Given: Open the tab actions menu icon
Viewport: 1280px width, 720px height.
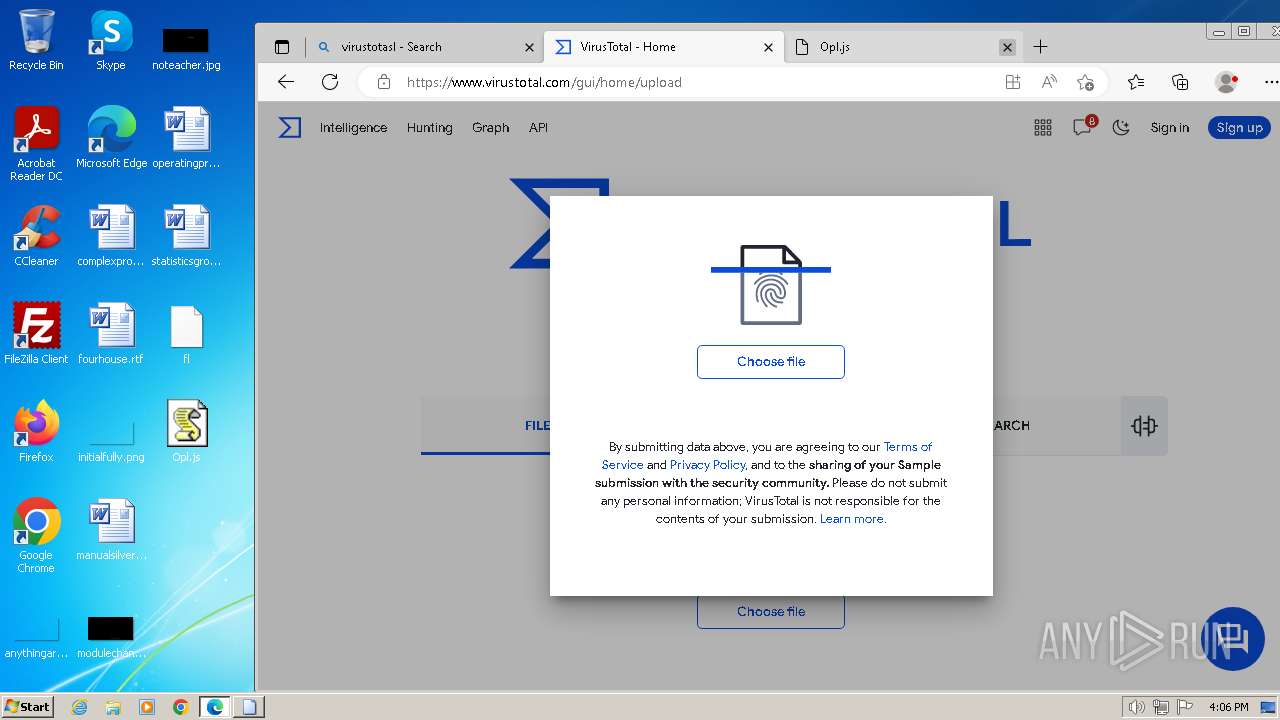Looking at the screenshot, I should click(x=282, y=47).
